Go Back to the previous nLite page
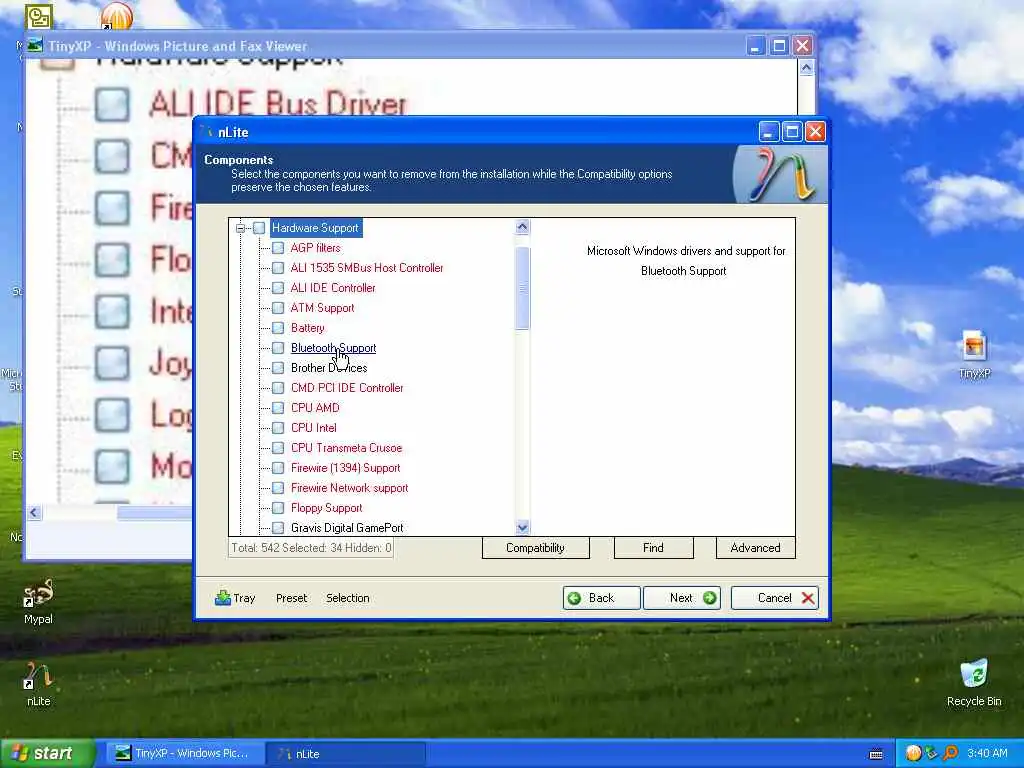The height and width of the screenshot is (768, 1024). [601, 598]
